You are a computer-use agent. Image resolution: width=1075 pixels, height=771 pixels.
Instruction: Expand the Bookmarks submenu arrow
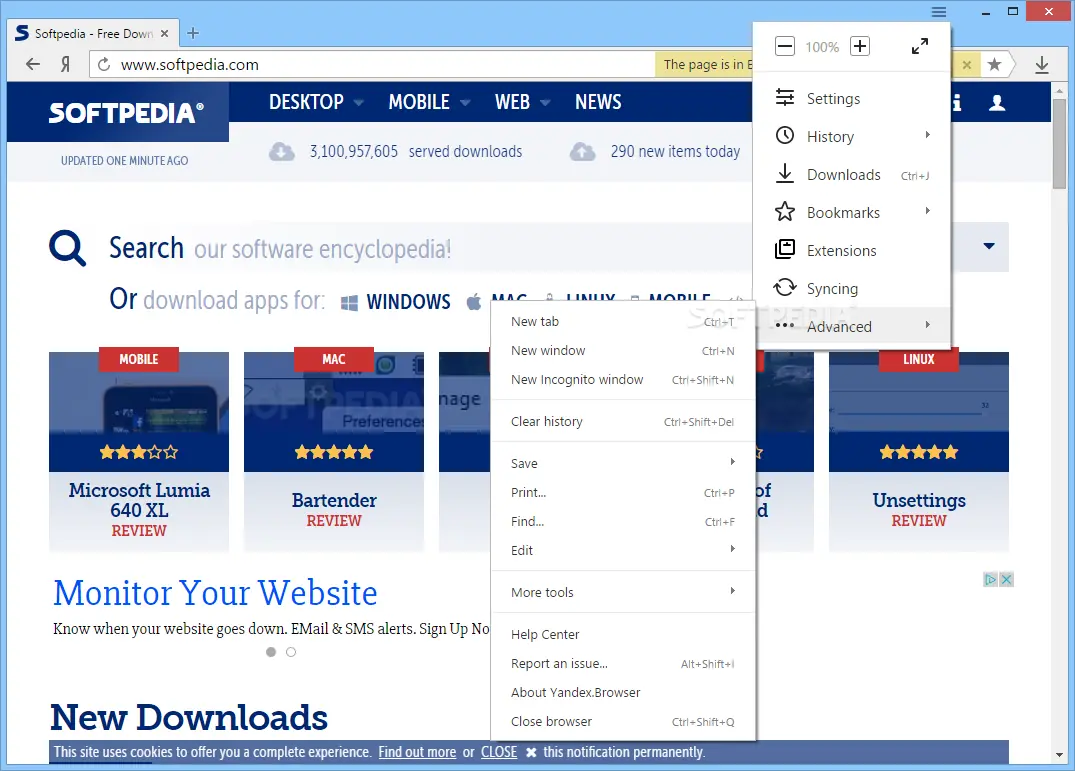click(x=928, y=211)
